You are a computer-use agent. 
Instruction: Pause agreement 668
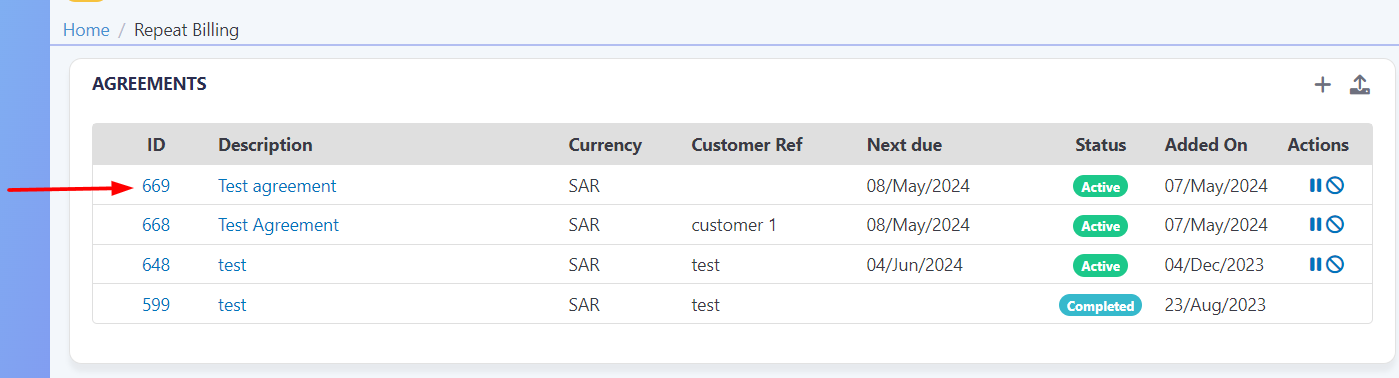pos(1315,225)
